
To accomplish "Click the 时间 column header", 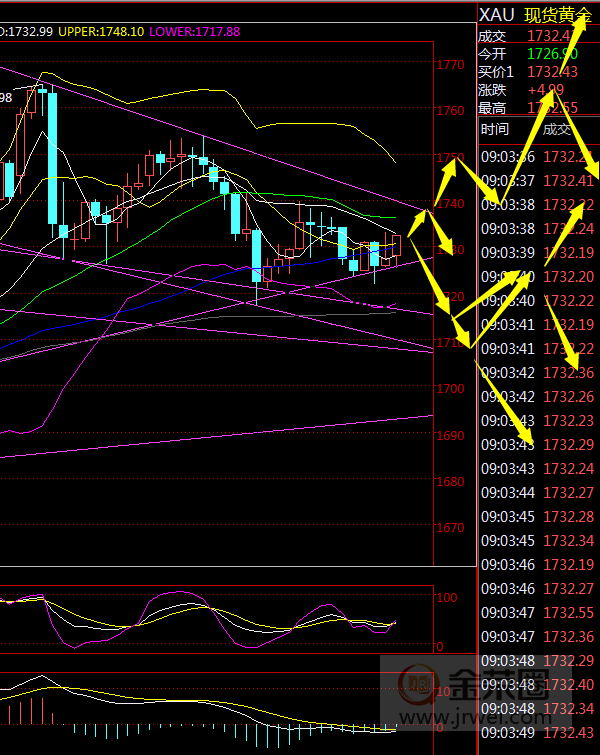I will [495, 129].
